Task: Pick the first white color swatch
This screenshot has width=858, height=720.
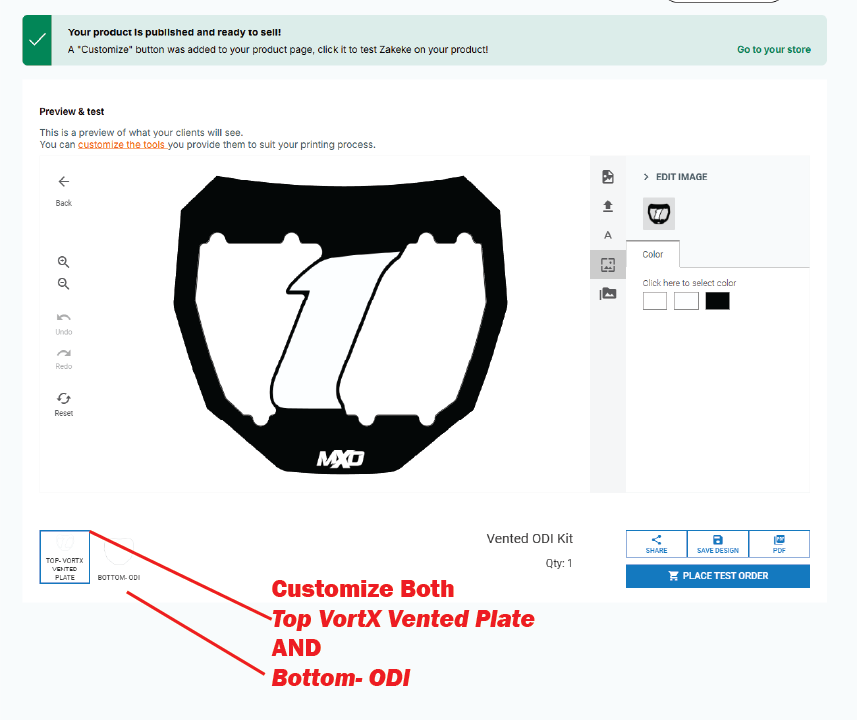Action: tap(655, 301)
